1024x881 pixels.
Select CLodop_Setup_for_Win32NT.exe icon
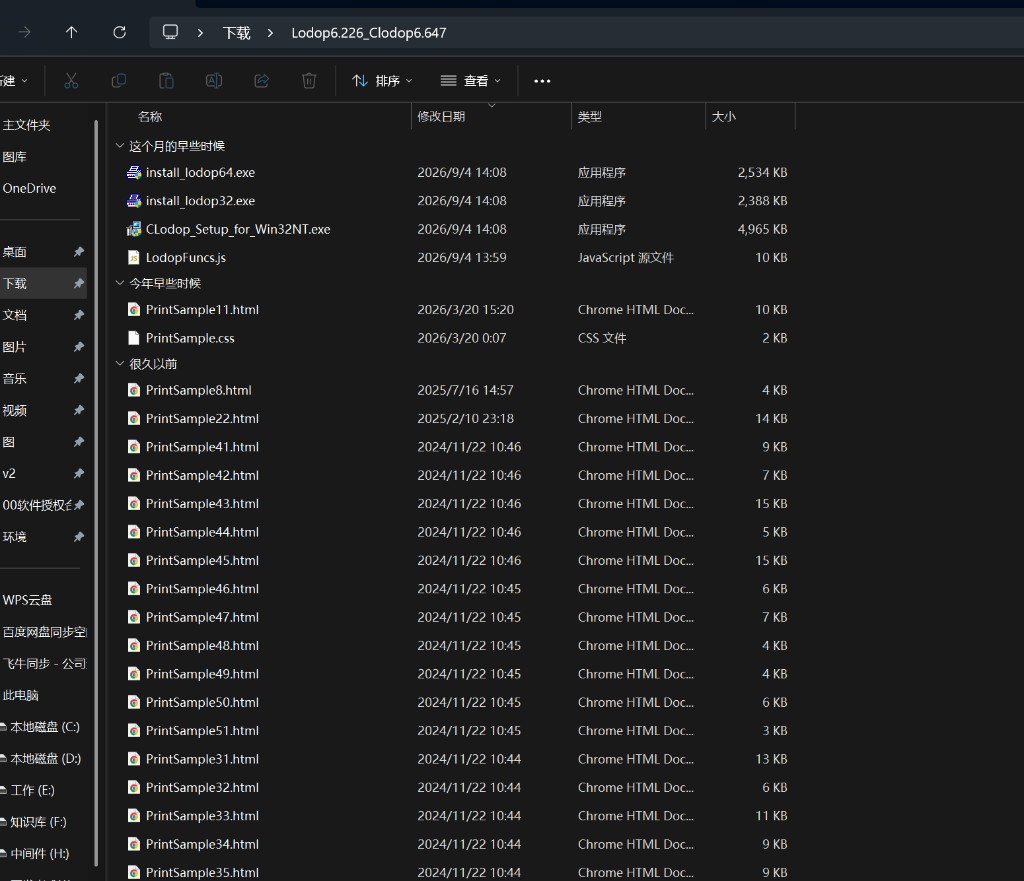click(x=134, y=229)
